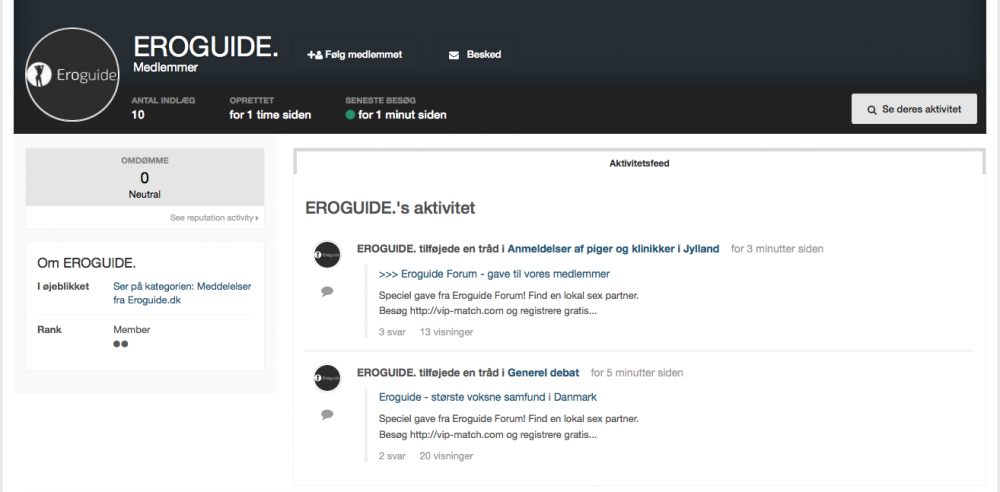The height and width of the screenshot is (492, 1000).
Task: Open thread Eroguide - største voksne samfund
Action: pyautogui.click(x=488, y=397)
